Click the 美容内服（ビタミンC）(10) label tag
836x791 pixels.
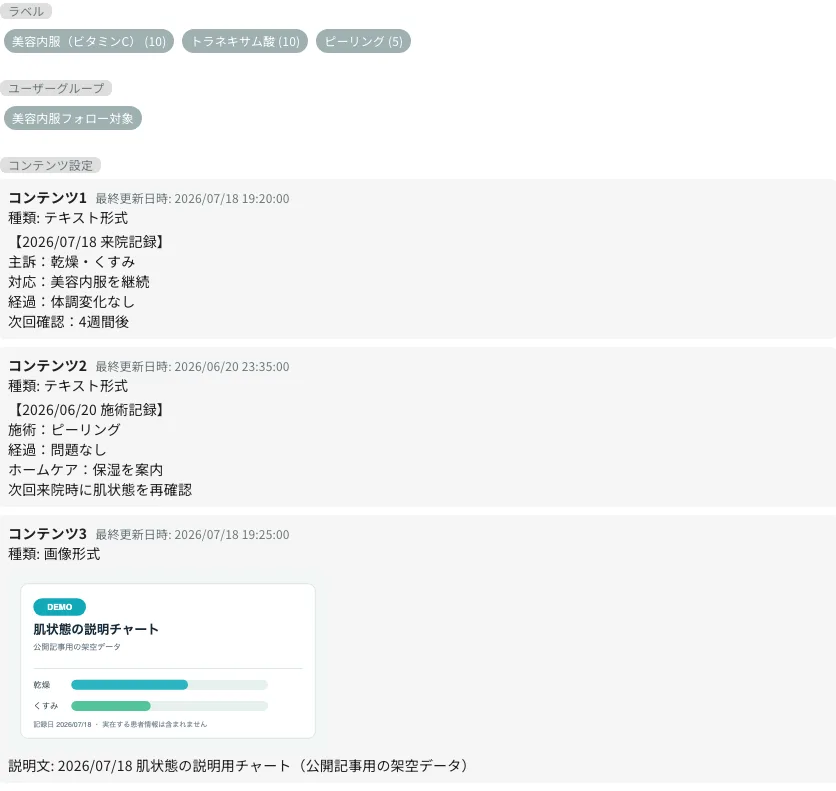coord(89,41)
